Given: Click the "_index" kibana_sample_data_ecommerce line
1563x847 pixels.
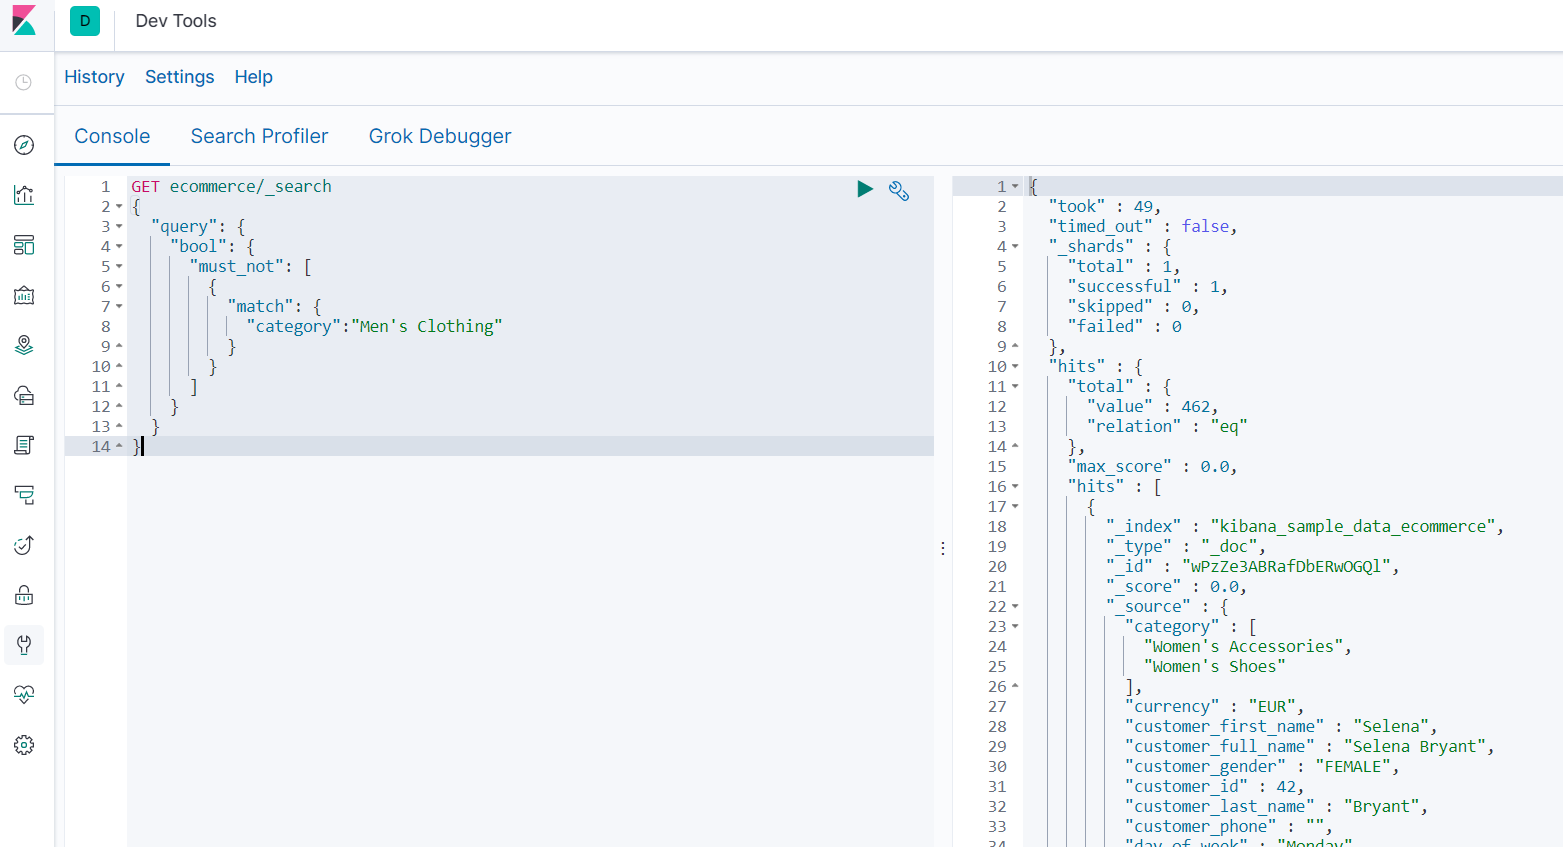Looking at the screenshot, I should 1305,526.
